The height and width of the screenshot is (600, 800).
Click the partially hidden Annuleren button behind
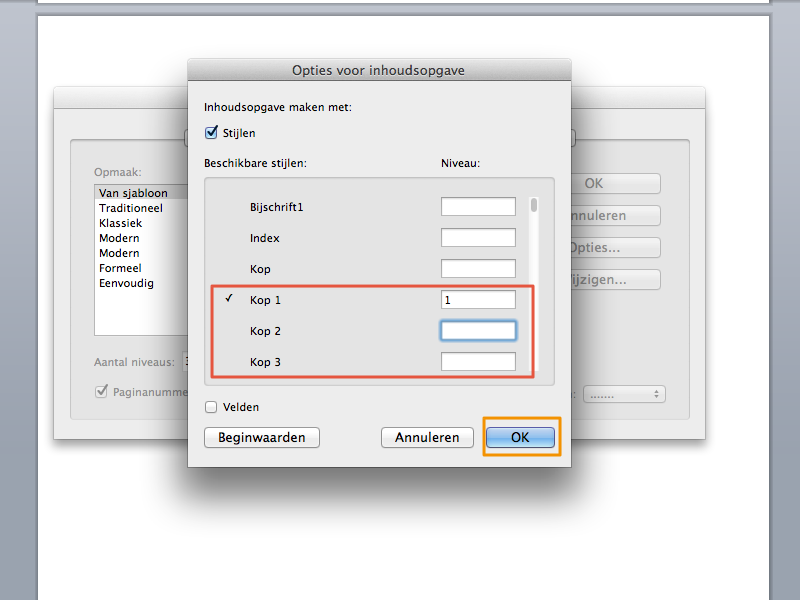coord(615,215)
